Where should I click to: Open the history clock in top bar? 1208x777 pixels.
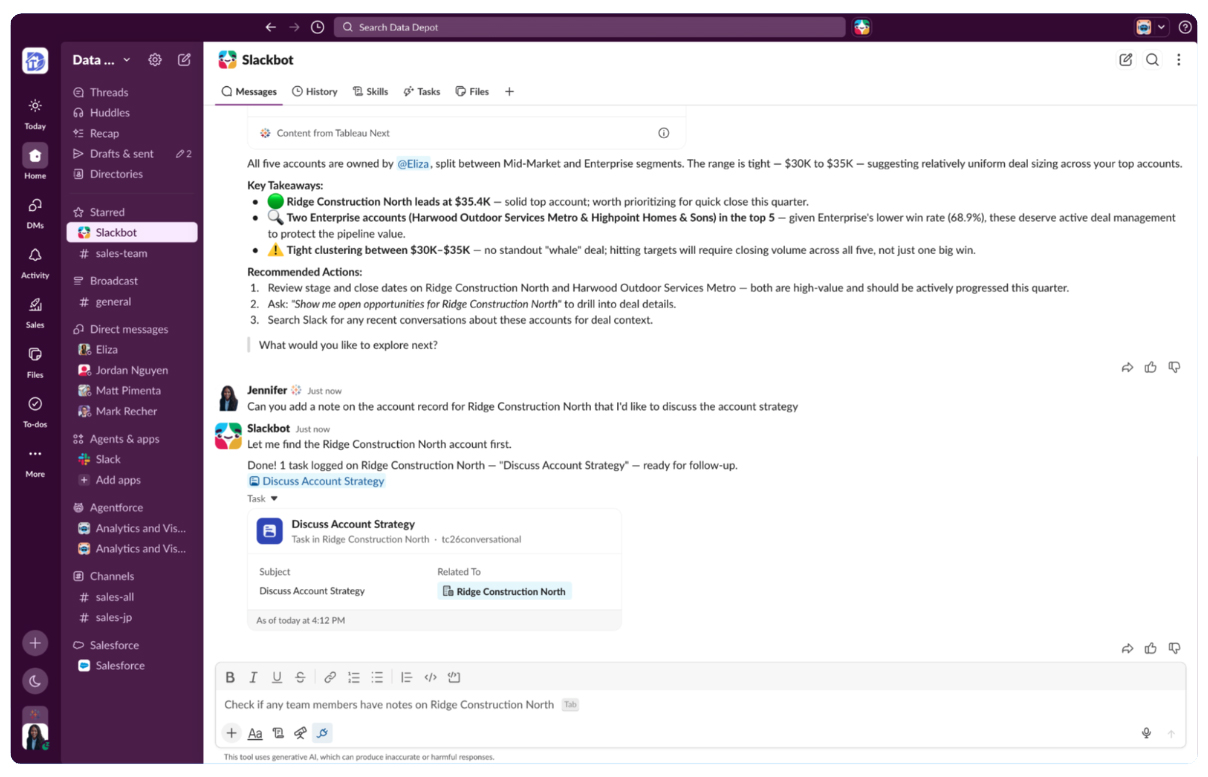[318, 27]
